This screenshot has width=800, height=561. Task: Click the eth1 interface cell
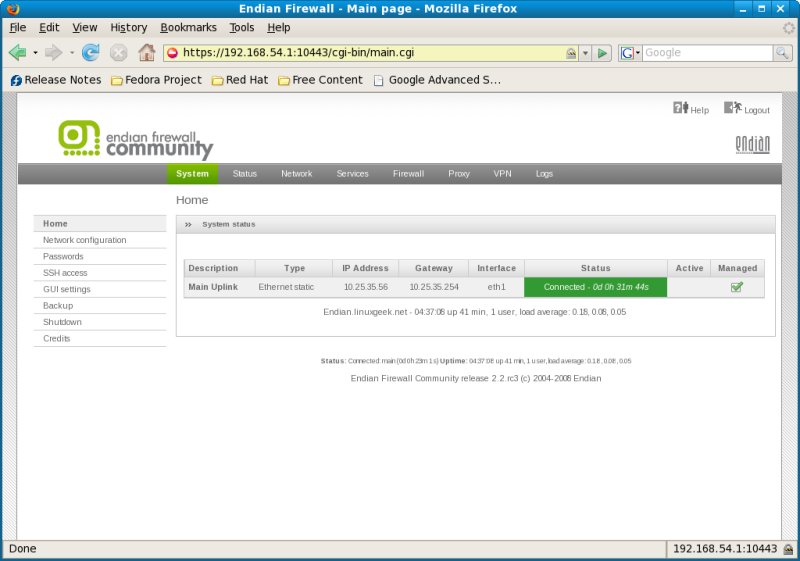coord(496,287)
